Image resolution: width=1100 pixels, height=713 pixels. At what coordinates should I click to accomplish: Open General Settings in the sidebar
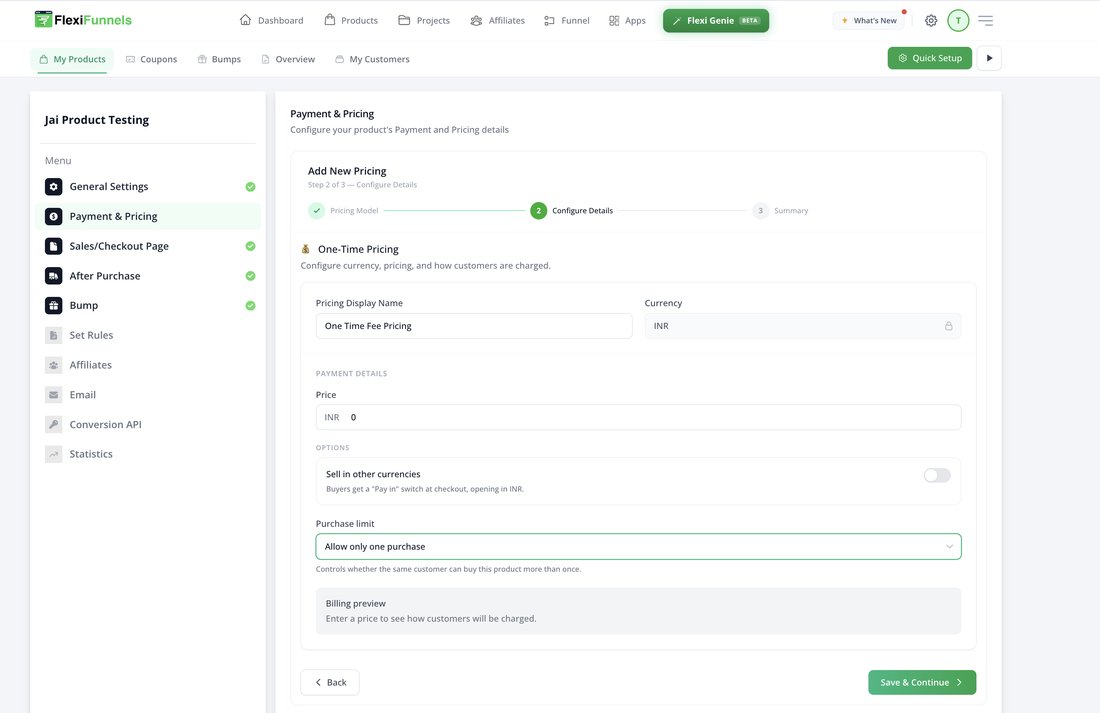coord(147,187)
